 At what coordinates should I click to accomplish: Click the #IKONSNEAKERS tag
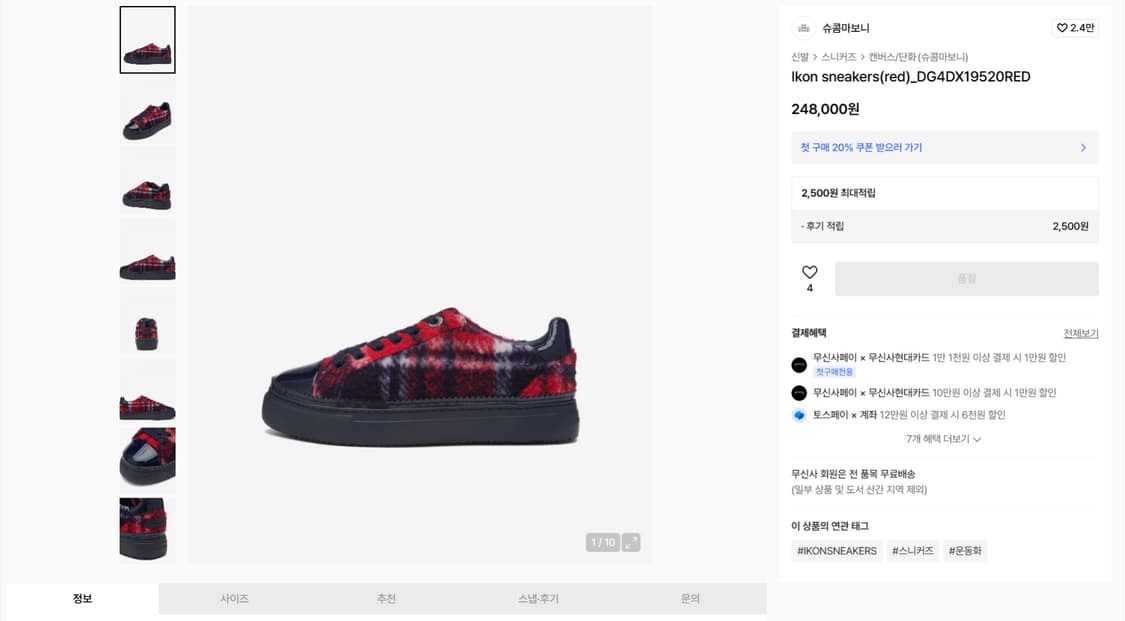pyautogui.click(x=837, y=551)
